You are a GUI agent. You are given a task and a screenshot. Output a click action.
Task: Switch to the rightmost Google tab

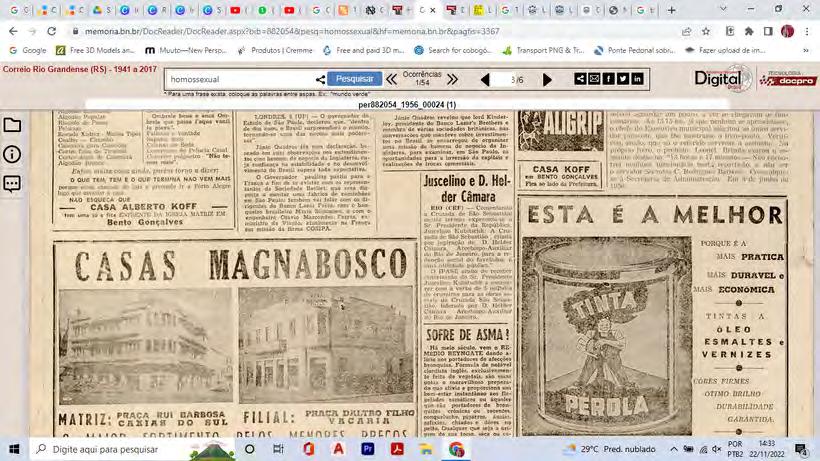pos(645,10)
